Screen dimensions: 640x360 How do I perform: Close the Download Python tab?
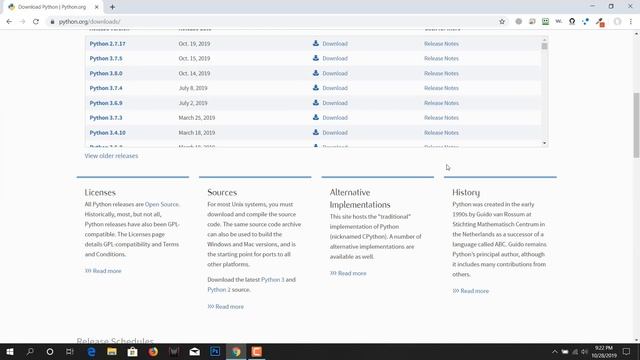[x=97, y=7]
